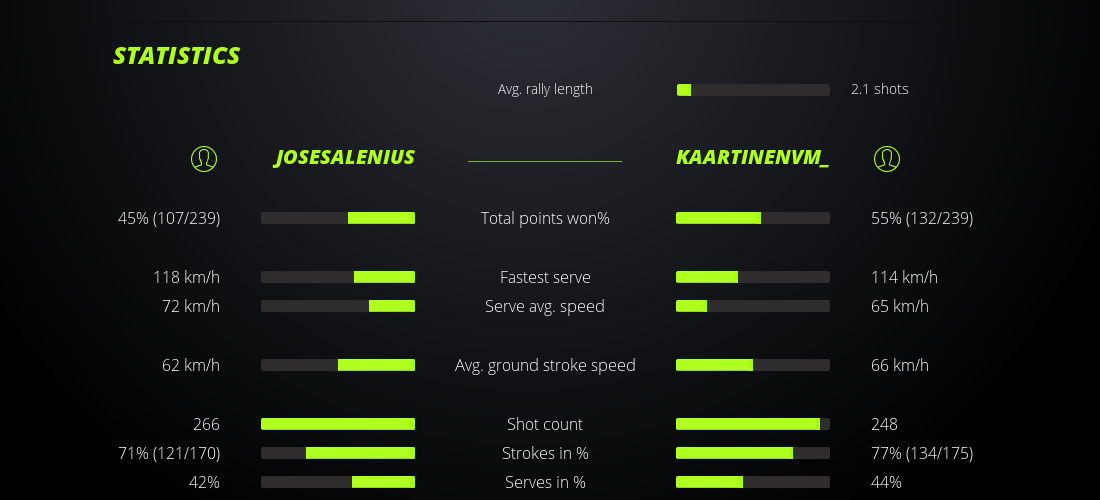Open the JOSESALENIUS player name
The image size is (1100, 500).
coord(345,158)
